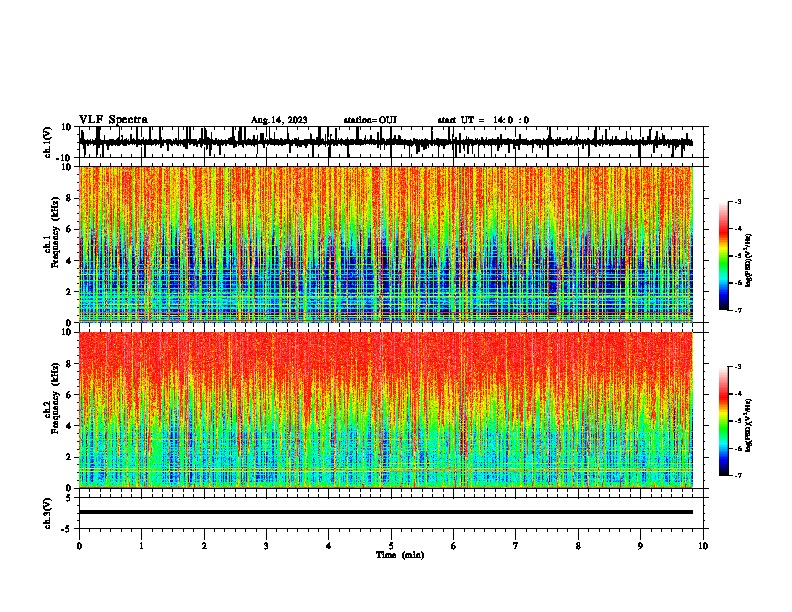Click the 'ch.1(V)' axis label
This screenshot has width=792, height=612.
[48, 142]
